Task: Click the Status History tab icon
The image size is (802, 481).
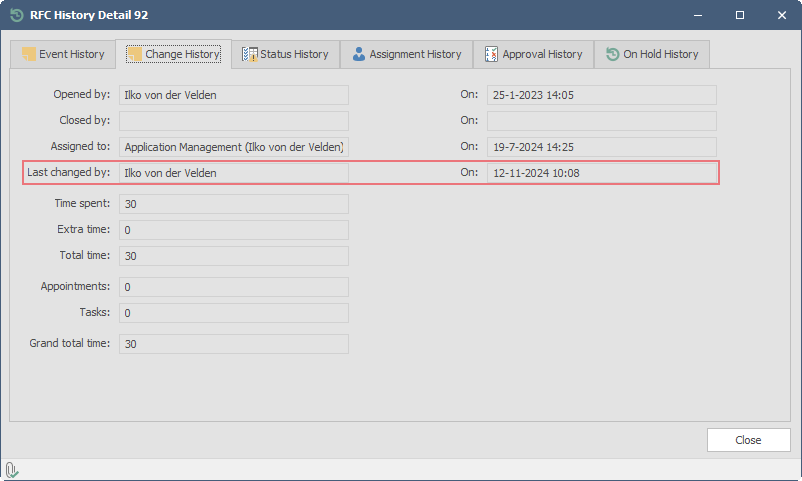Action: pyautogui.click(x=250, y=54)
